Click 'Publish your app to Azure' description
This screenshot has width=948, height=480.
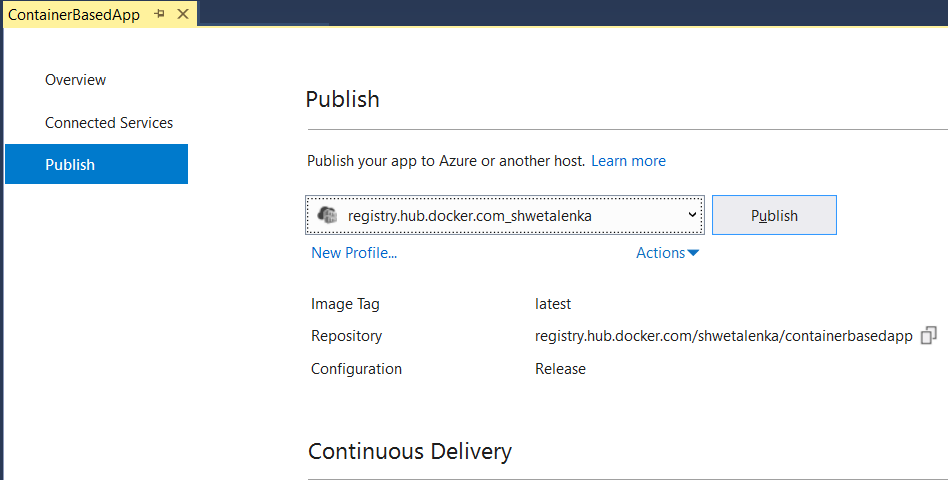click(x=446, y=161)
